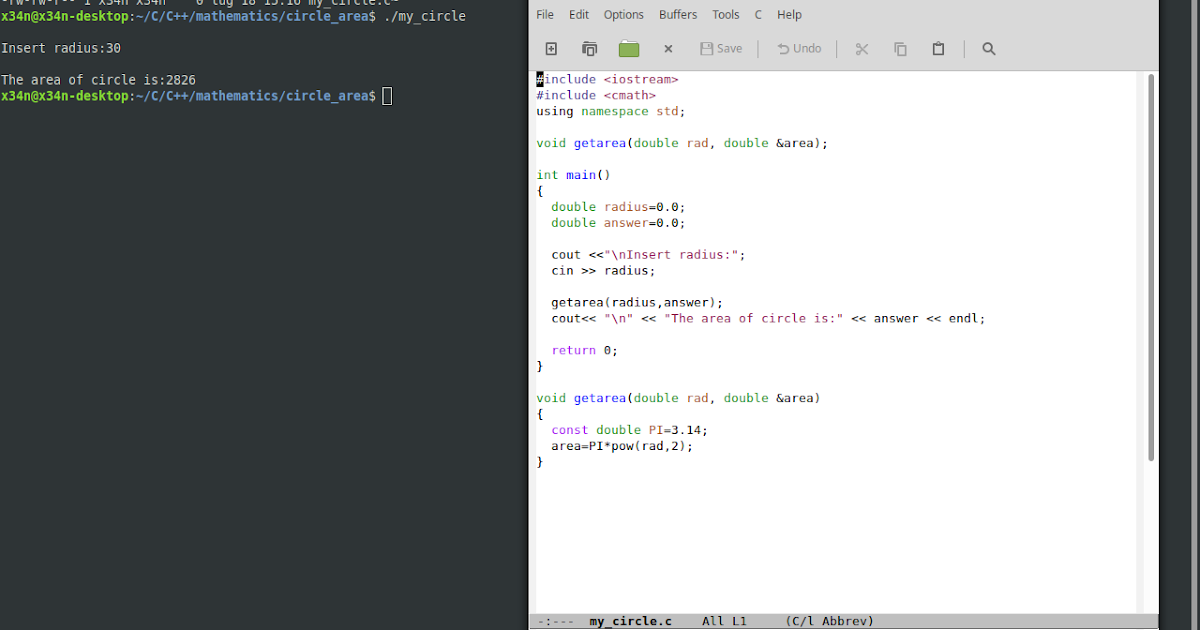This screenshot has height=630, width=1200.
Task: Click the (C/l Abbrev) mode indicator
Action: click(x=829, y=620)
